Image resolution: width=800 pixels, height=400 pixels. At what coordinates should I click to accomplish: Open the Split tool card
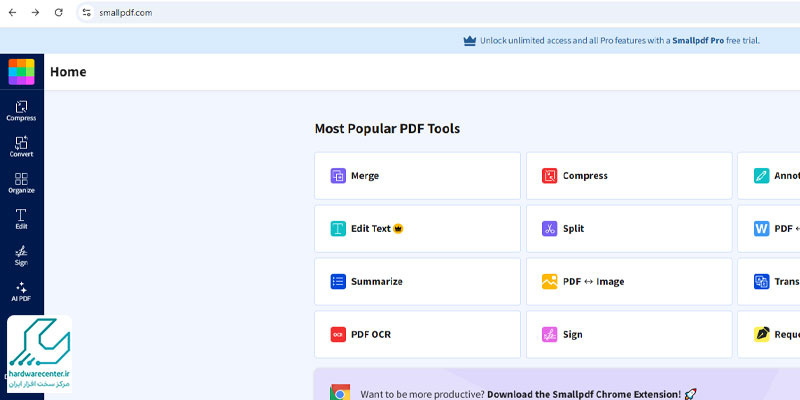[629, 229]
